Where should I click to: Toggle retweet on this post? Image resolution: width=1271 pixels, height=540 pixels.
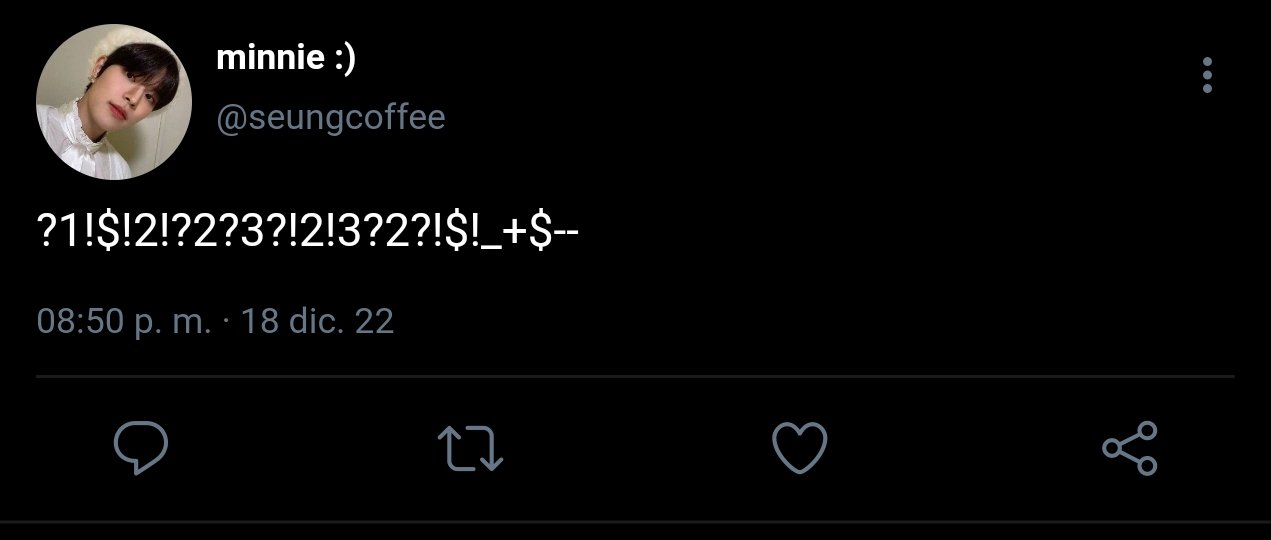(471, 447)
